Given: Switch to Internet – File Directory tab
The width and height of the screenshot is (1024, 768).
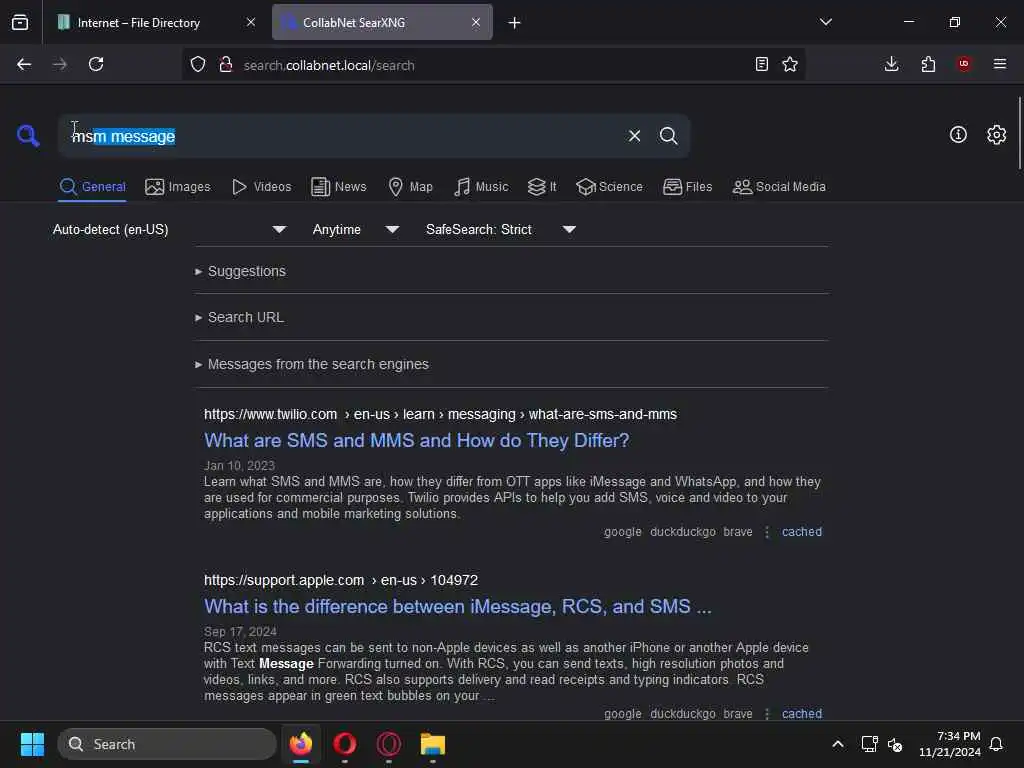Looking at the screenshot, I should tap(157, 23).
